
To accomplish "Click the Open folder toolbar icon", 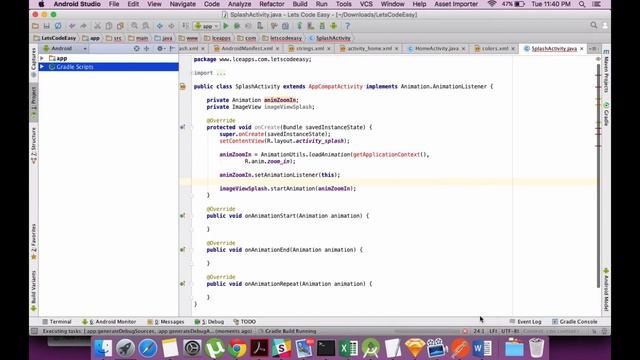I will click(36, 26).
